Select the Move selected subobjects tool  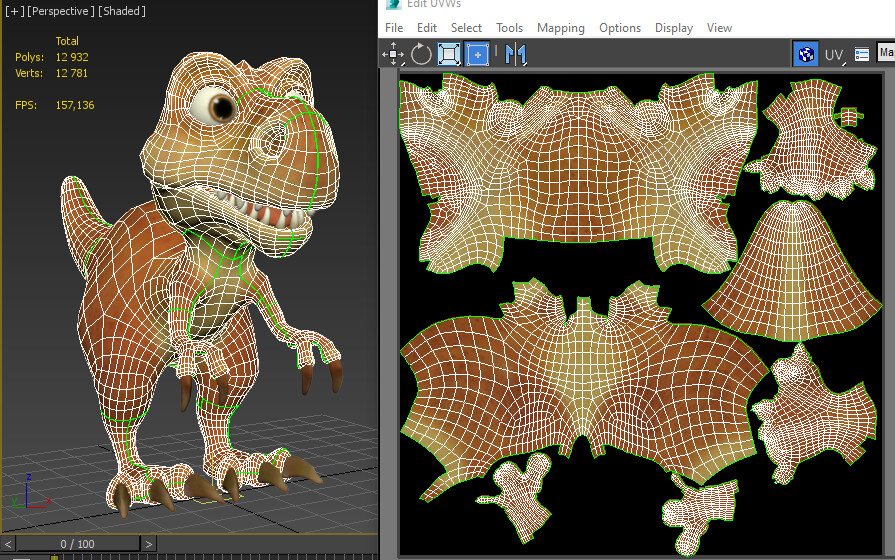pos(393,54)
